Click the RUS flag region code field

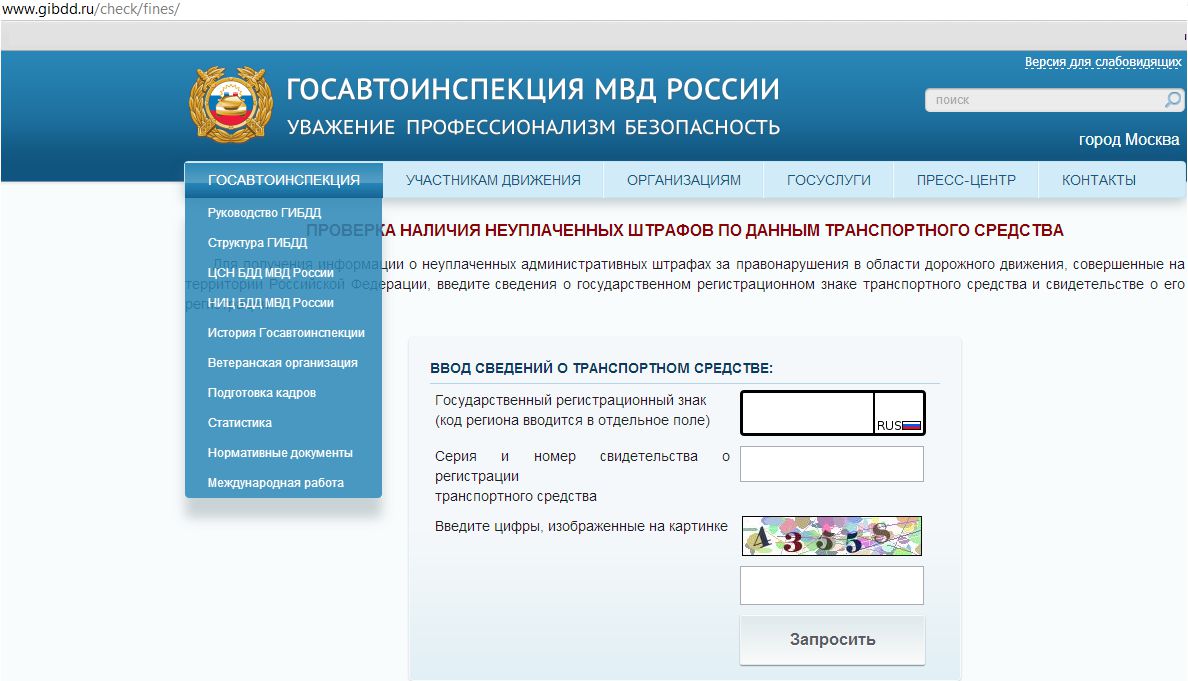(899, 413)
